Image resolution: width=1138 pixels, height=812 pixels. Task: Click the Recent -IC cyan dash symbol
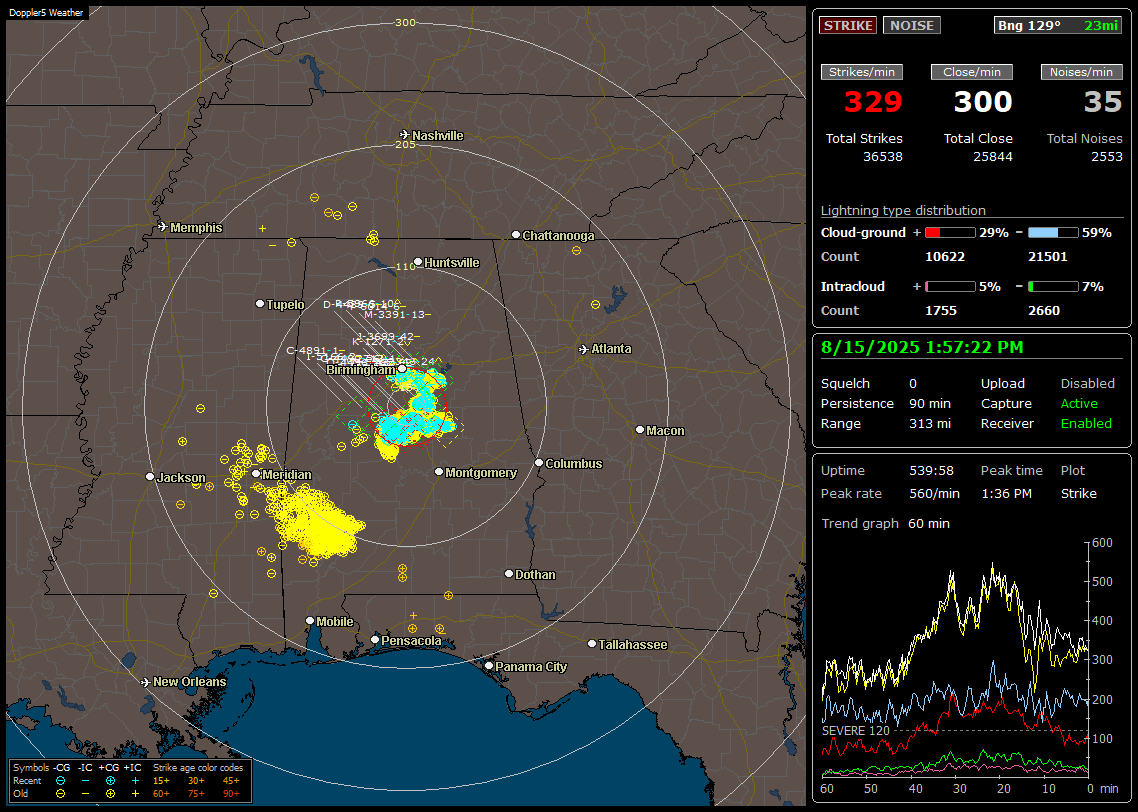(x=86, y=781)
